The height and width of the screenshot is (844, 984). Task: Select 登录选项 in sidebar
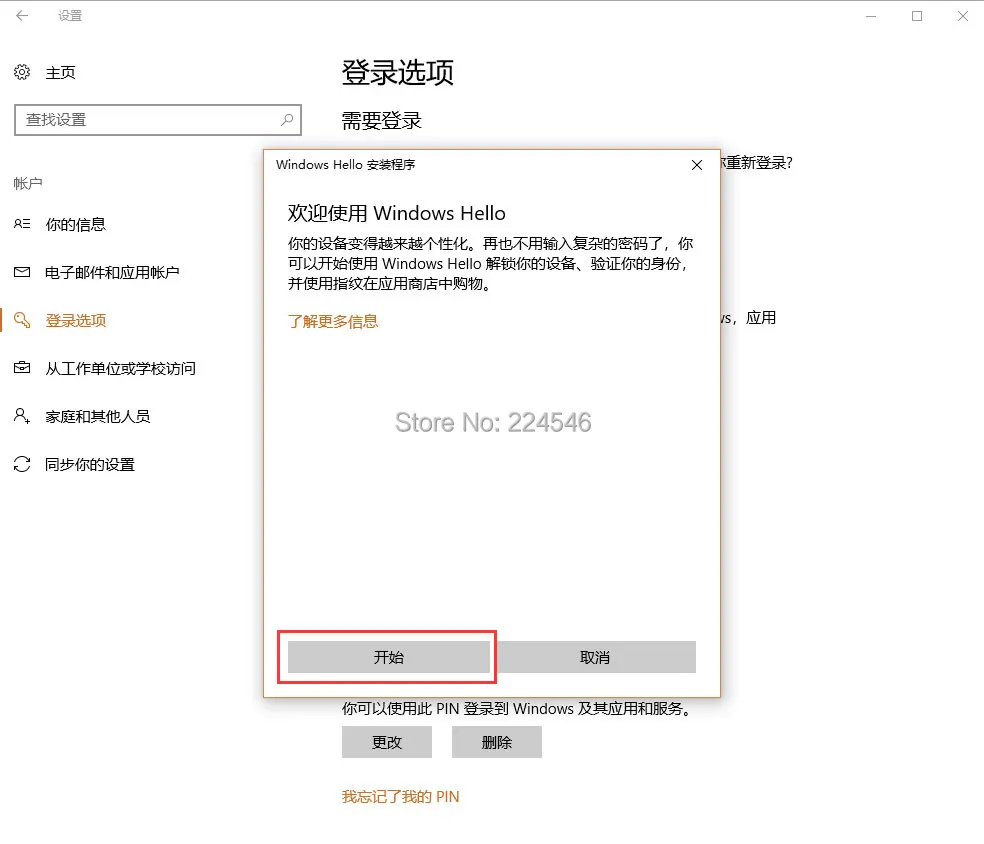pos(75,321)
